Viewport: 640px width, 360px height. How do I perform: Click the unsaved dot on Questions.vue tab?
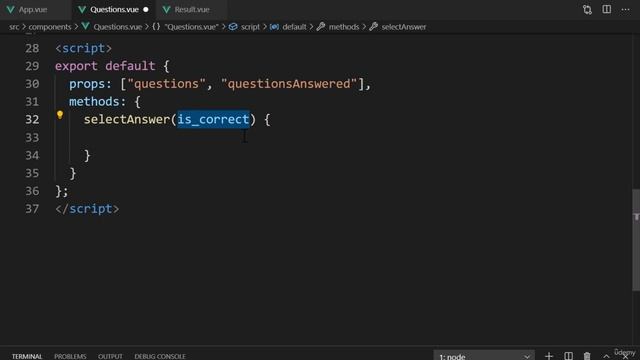click(x=146, y=9)
